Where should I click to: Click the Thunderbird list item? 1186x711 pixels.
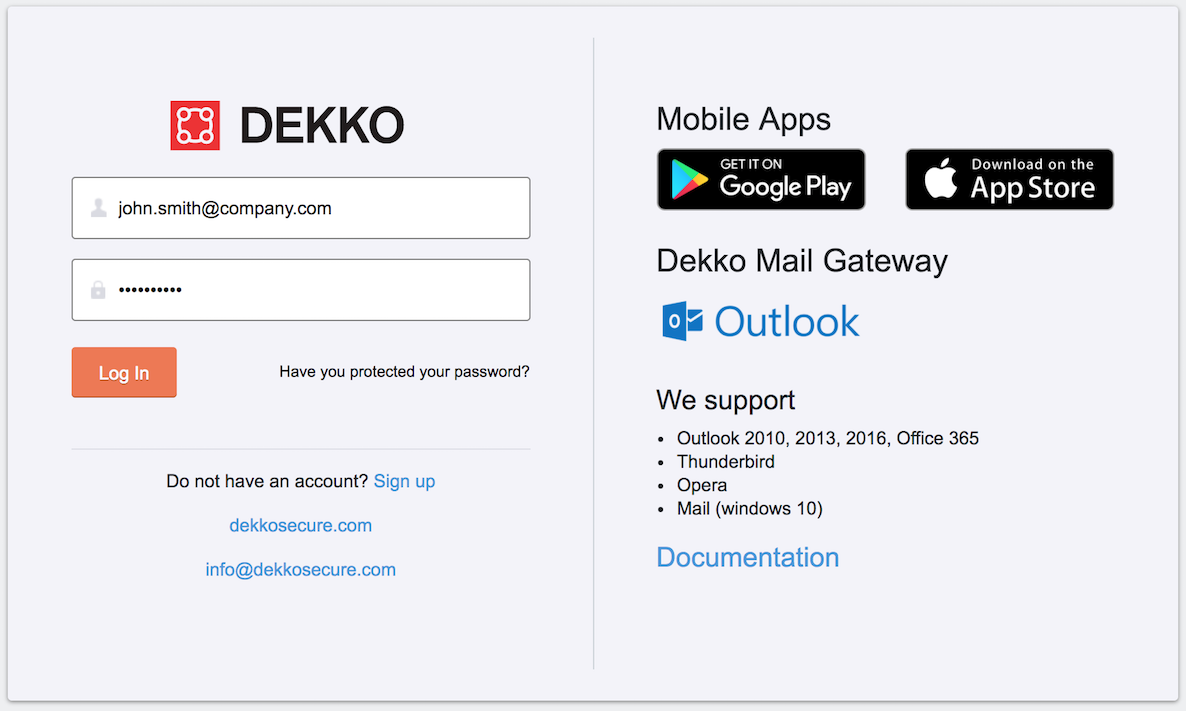tap(726, 462)
